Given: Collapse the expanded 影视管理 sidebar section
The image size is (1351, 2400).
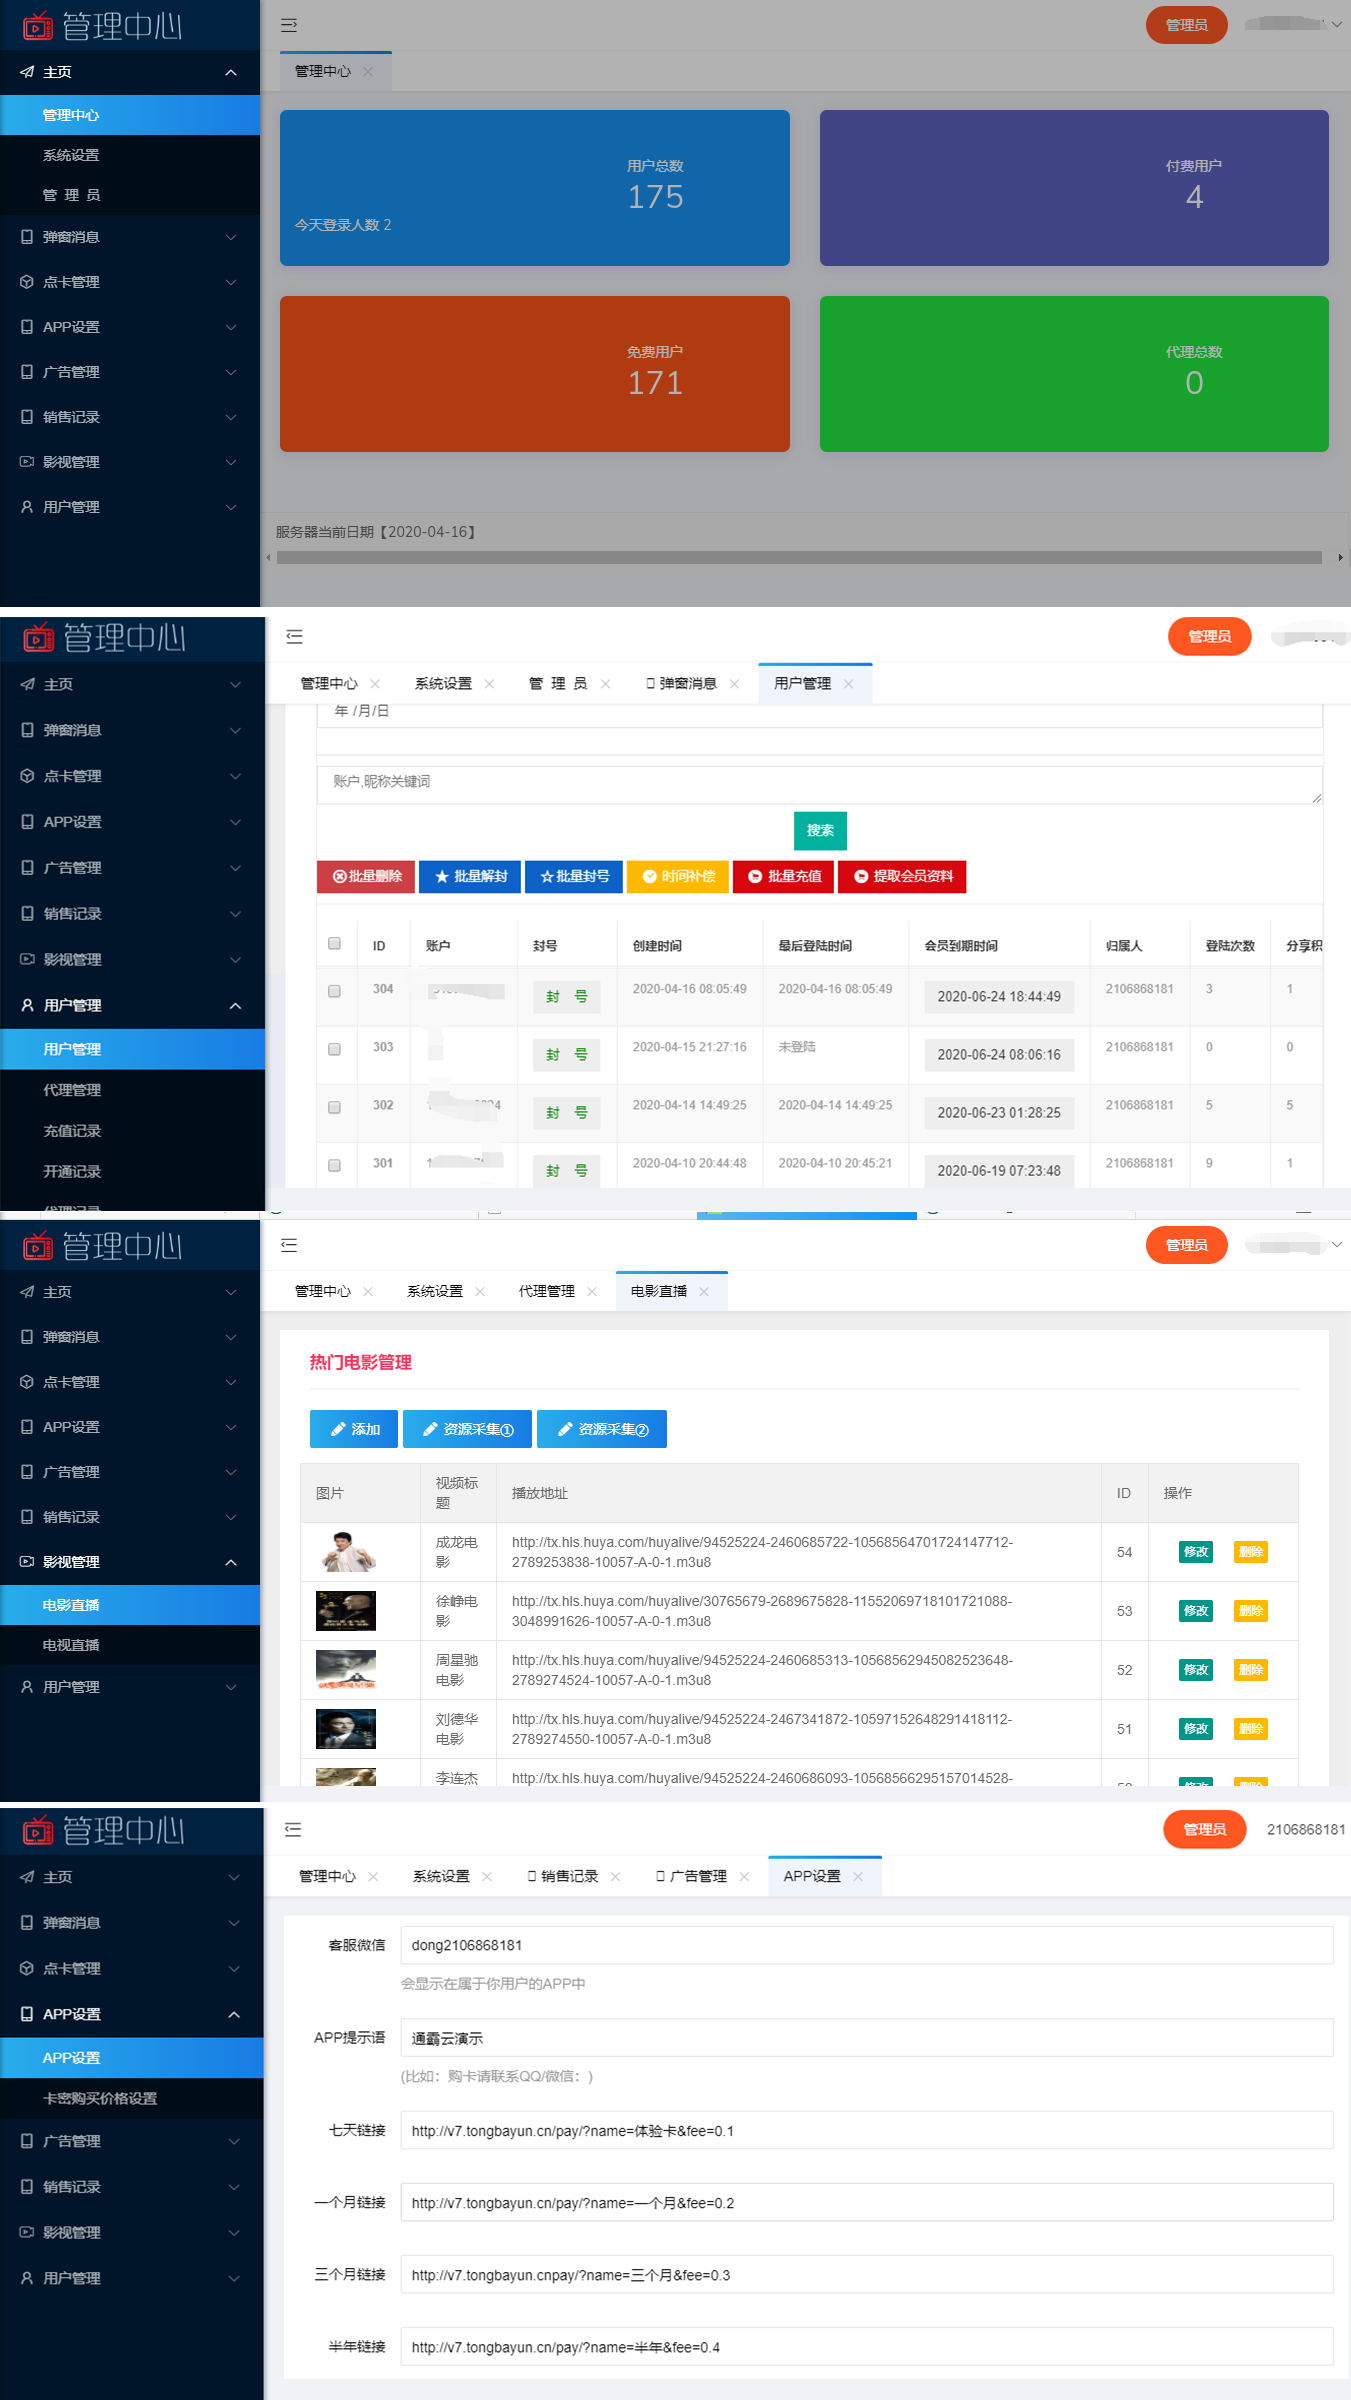Looking at the screenshot, I should tap(231, 1562).
